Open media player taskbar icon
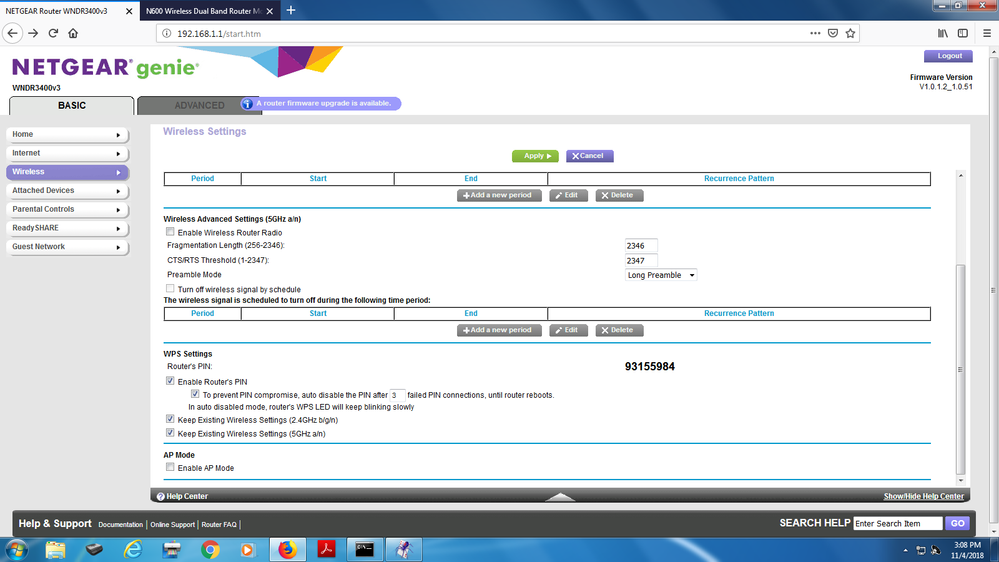The height and width of the screenshot is (562, 999). (x=248, y=550)
